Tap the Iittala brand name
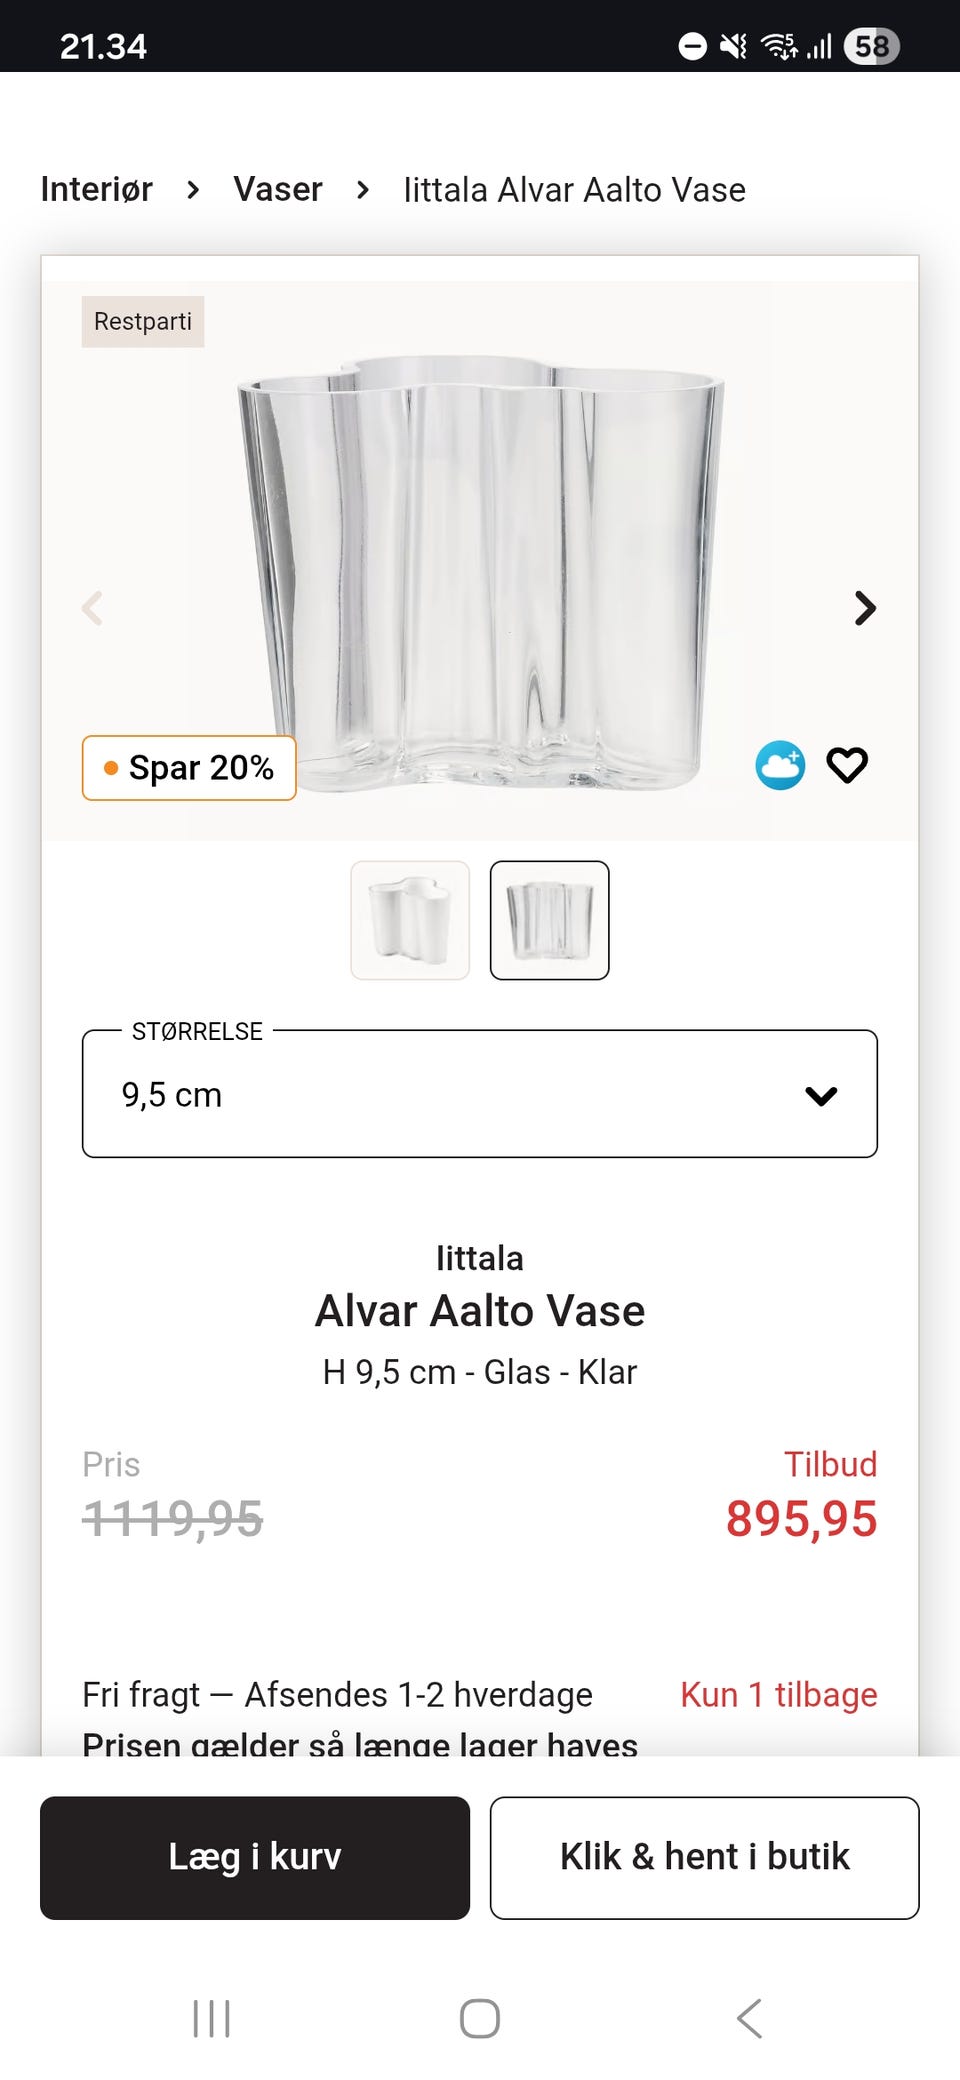 [479, 1258]
